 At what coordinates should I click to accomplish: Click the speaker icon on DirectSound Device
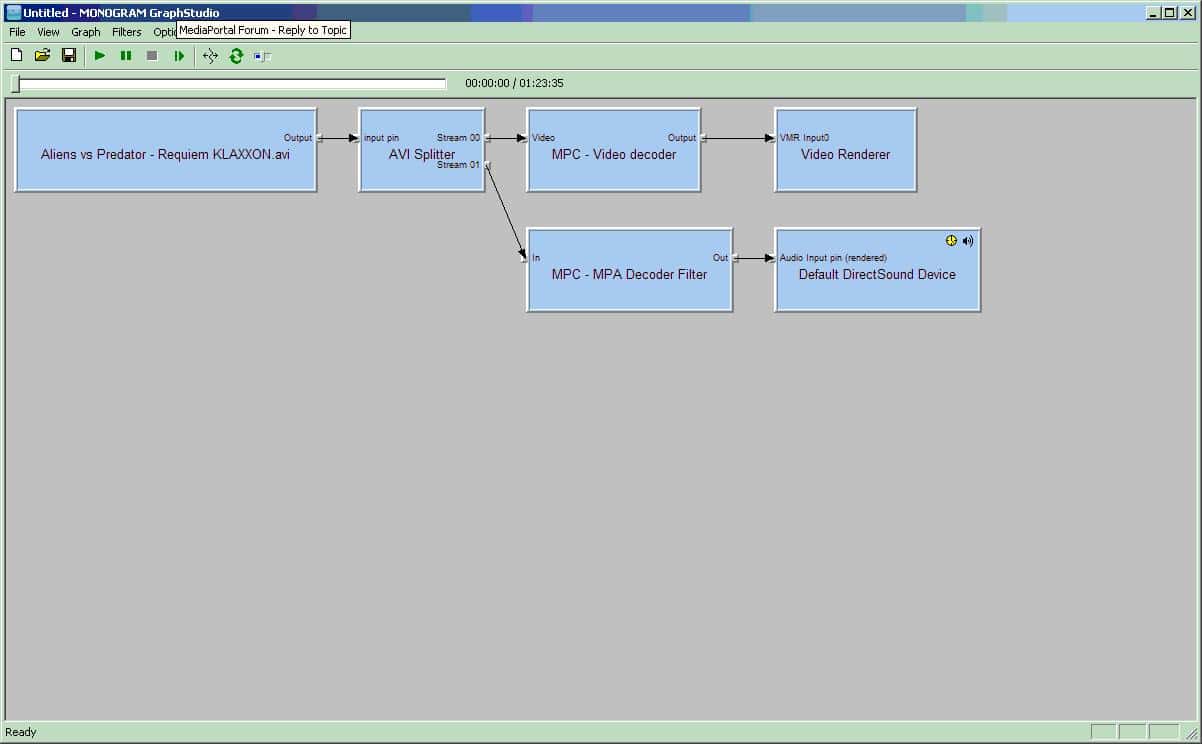(x=968, y=241)
